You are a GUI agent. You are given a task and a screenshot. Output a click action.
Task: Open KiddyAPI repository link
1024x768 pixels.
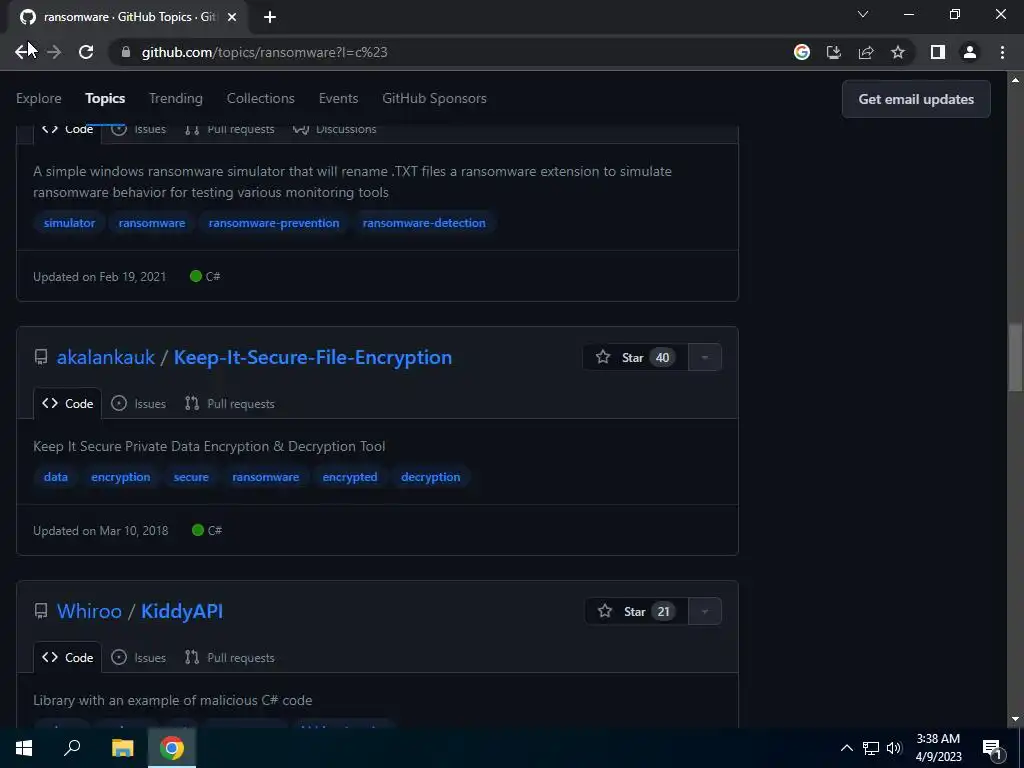(x=182, y=611)
